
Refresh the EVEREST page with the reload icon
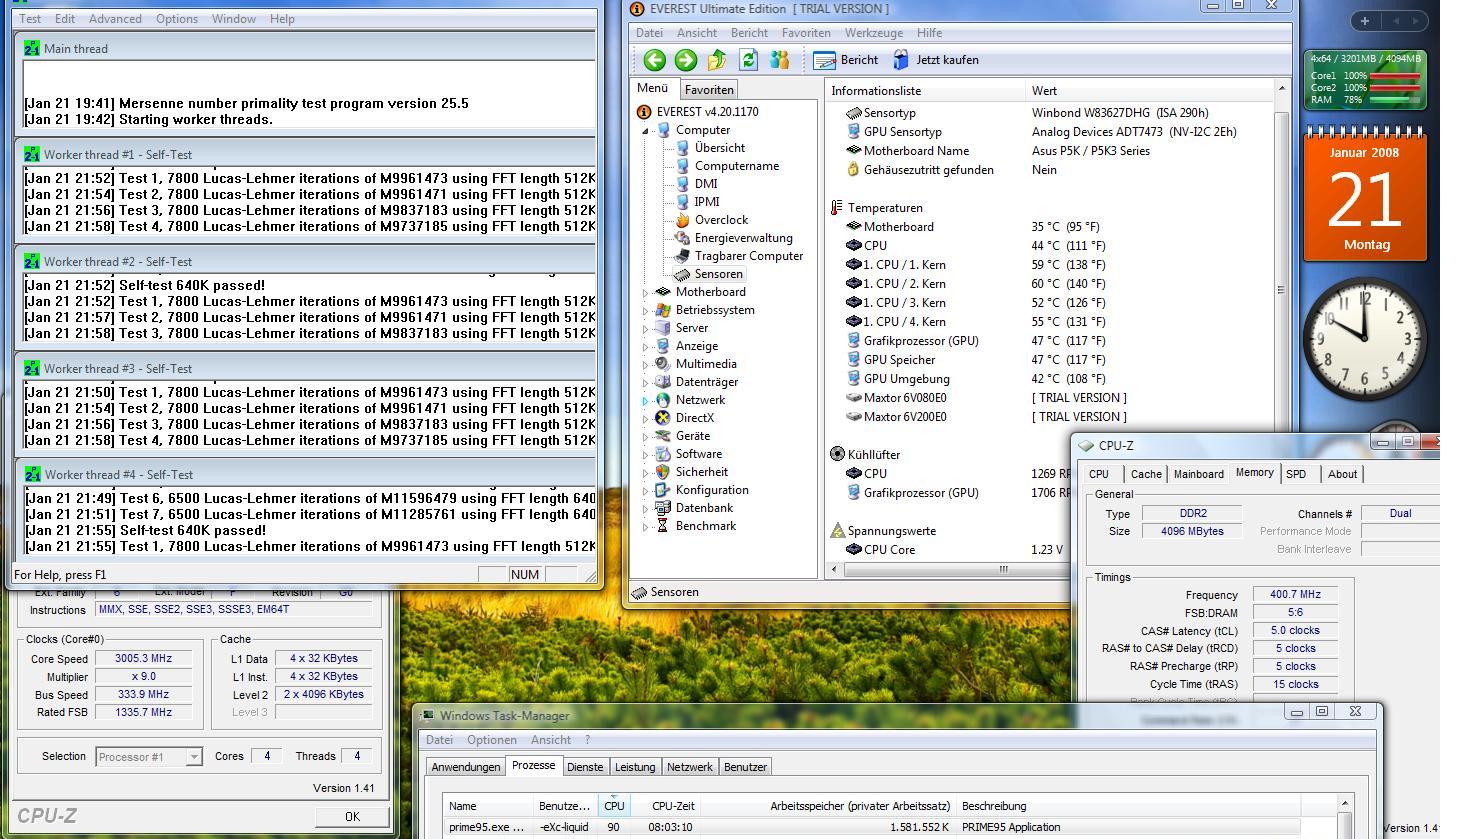(748, 60)
